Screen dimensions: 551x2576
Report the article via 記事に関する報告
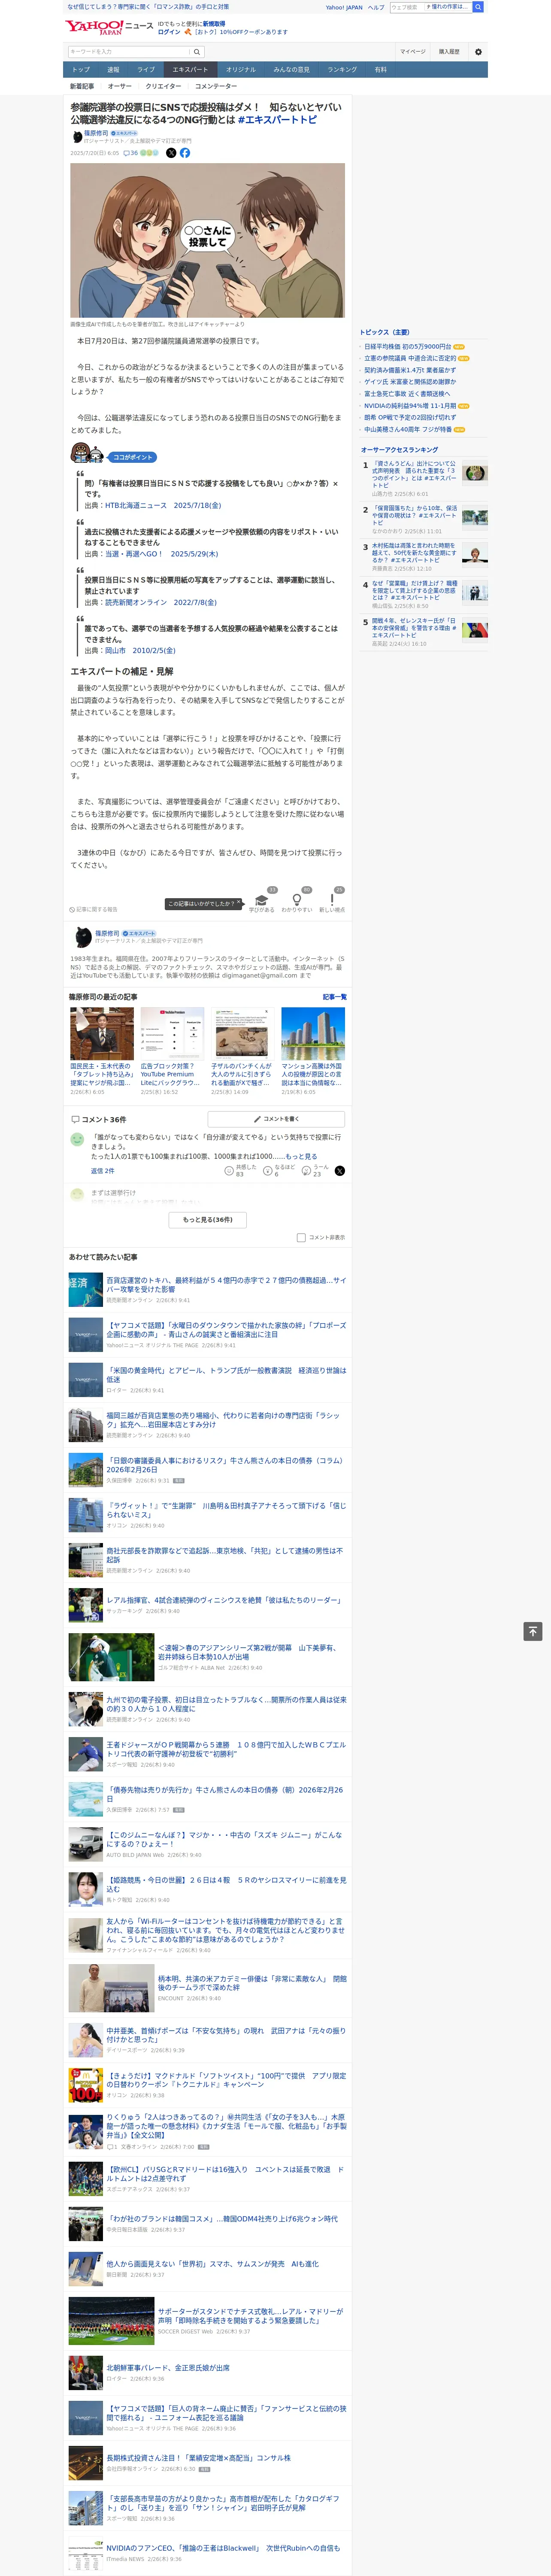pyautogui.click(x=94, y=910)
